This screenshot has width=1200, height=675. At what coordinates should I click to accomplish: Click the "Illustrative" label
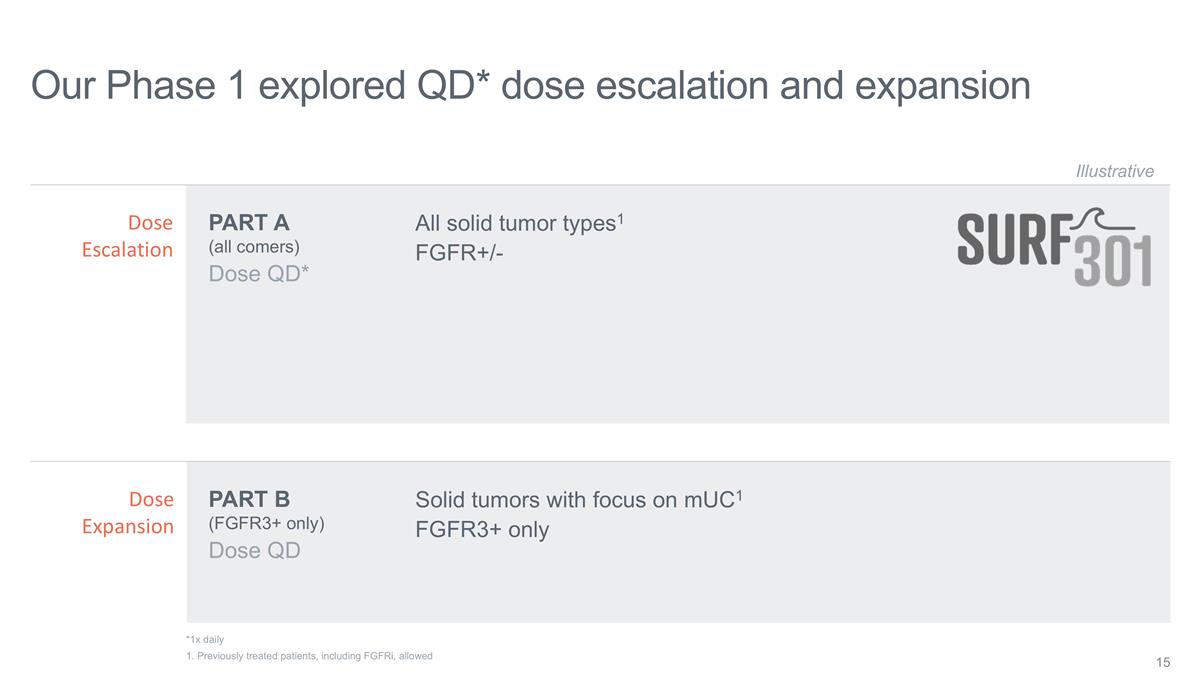click(1114, 171)
